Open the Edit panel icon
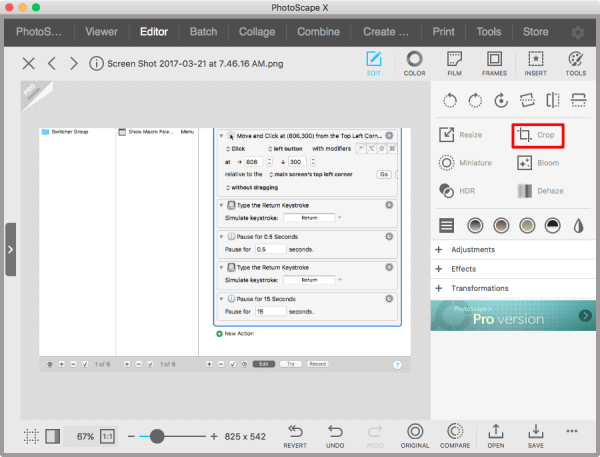This screenshot has height=457, width=600. (x=374, y=64)
